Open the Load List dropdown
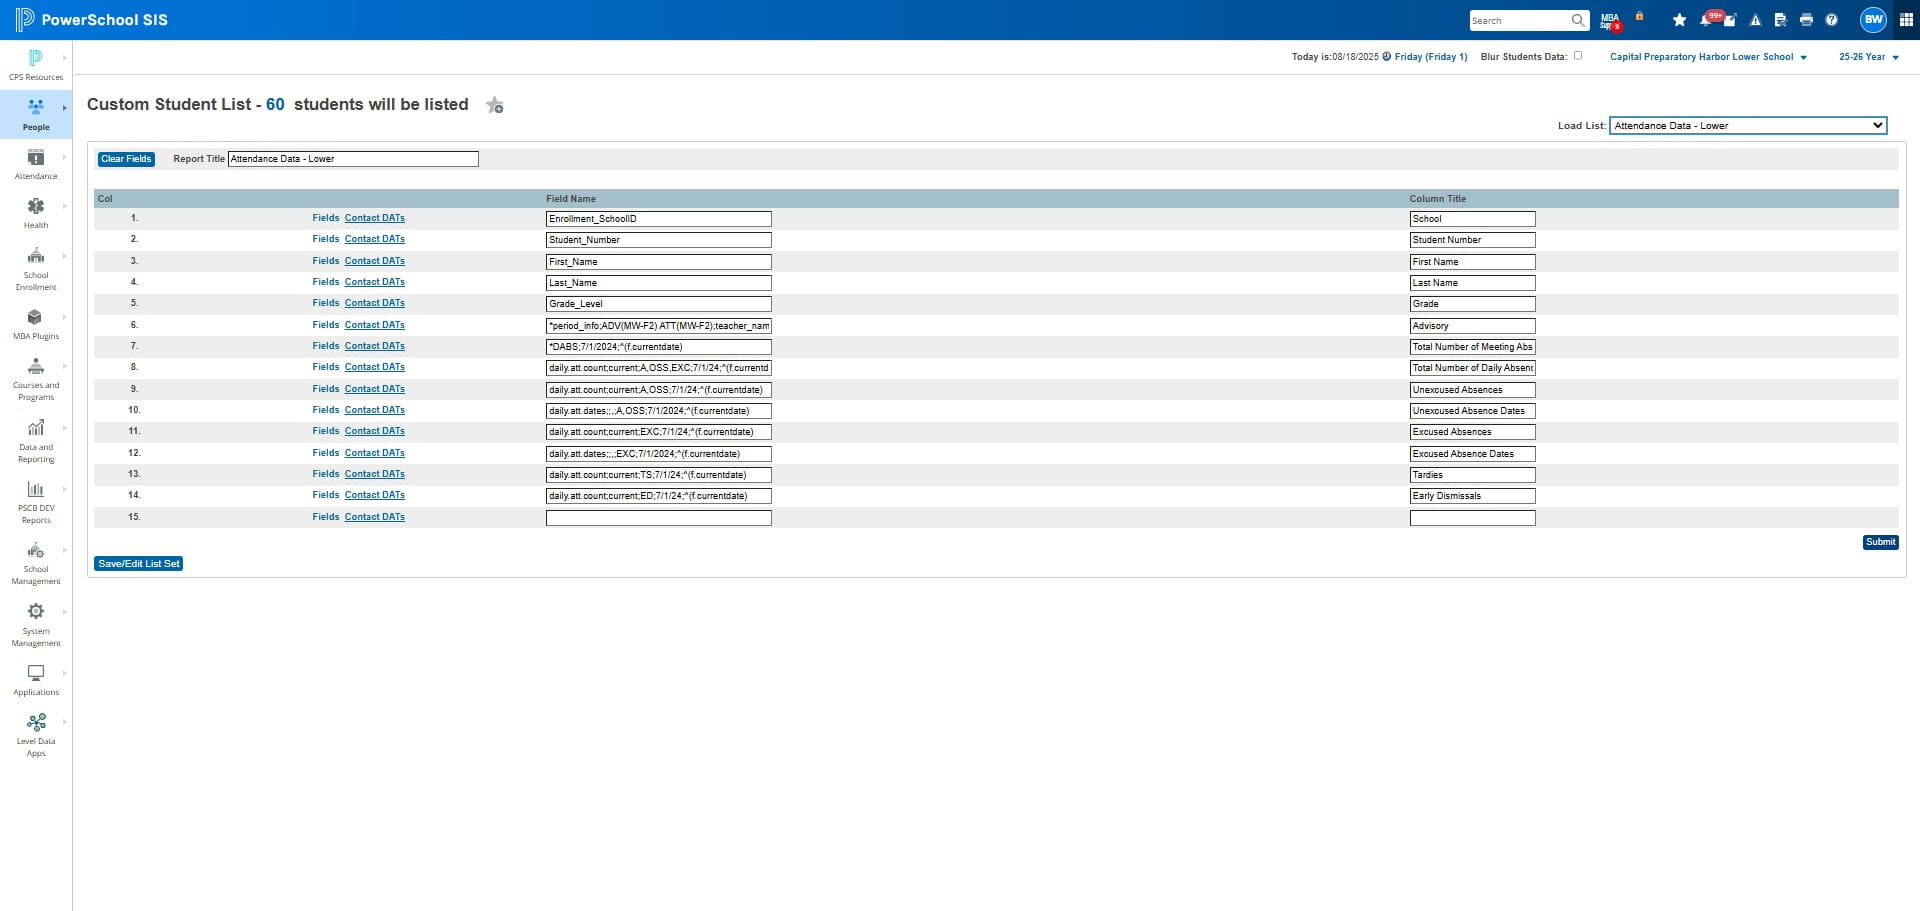The image size is (1920, 911). pos(1747,126)
